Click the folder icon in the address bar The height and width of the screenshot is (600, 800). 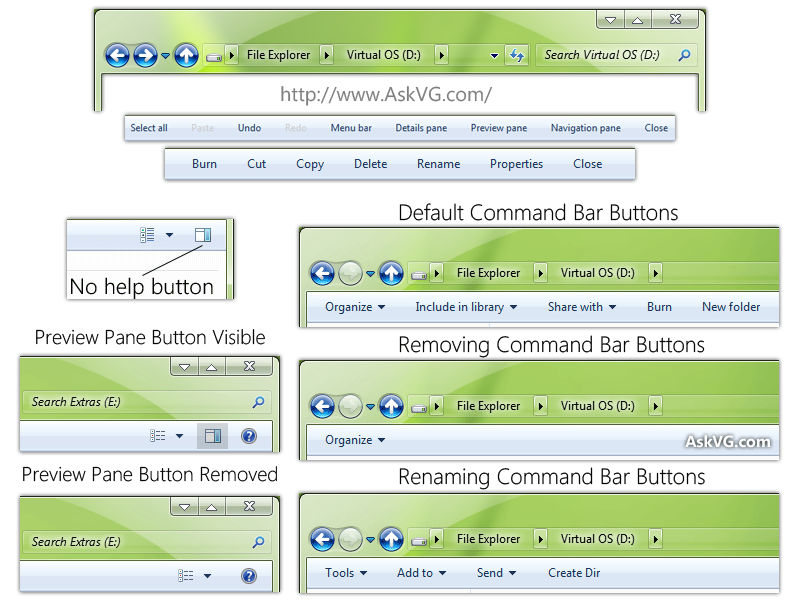click(x=214, y=55)
